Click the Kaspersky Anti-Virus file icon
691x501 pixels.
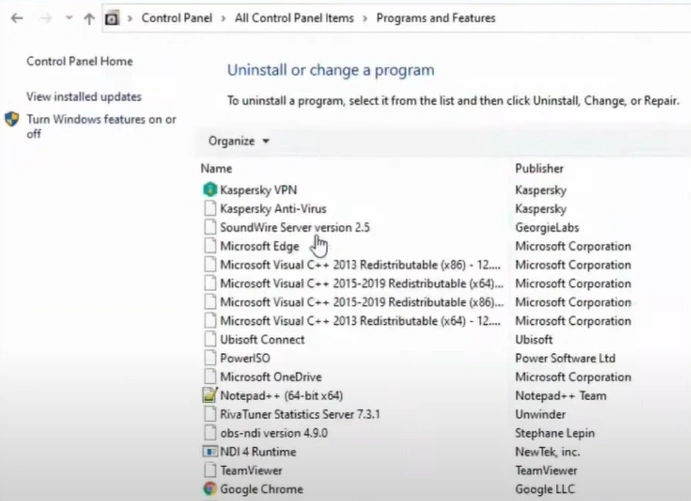click(x=210, y=208)
